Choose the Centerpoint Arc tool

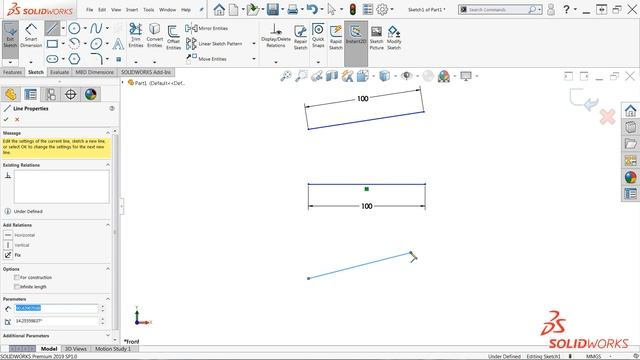(x=74, y=44)
